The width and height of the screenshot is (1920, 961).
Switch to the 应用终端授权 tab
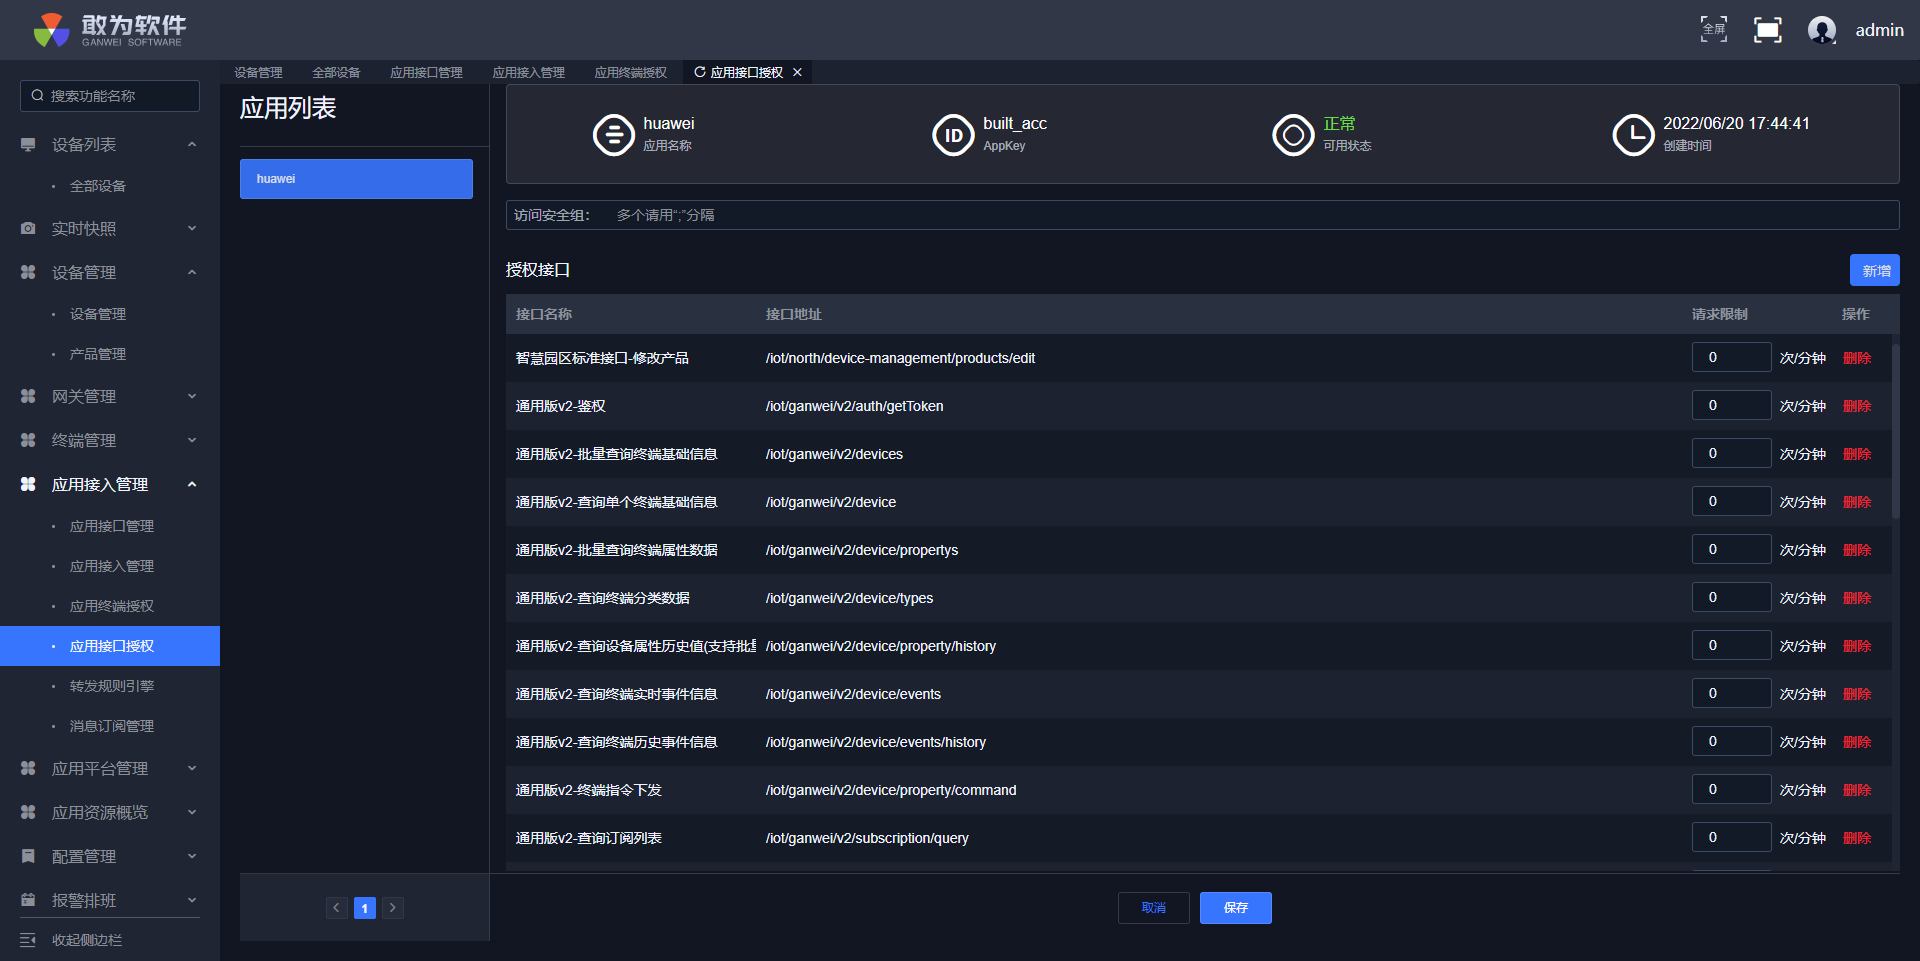pos(630,72)
